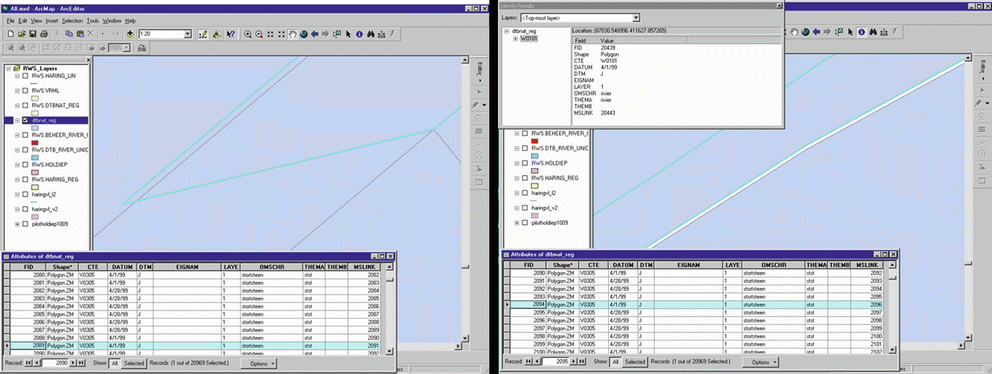Save the map document
The height and width of the screenshot is (374, 992).
(x=32, y=34)
